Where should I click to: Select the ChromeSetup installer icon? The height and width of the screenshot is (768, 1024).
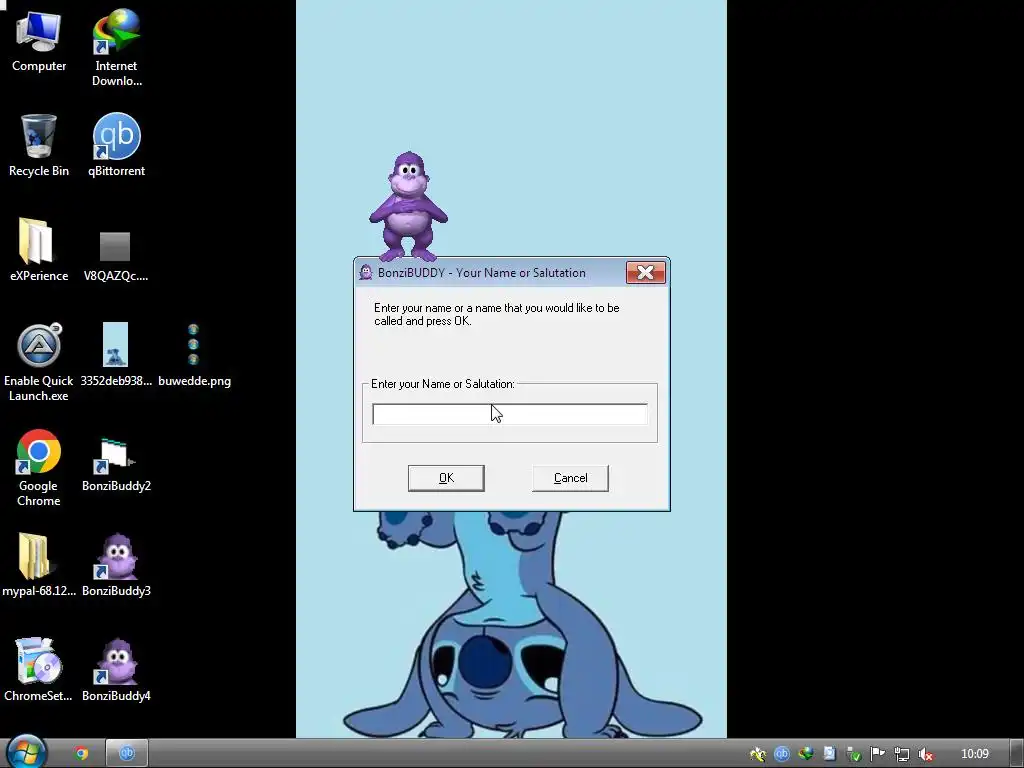(x=39, y=670)
